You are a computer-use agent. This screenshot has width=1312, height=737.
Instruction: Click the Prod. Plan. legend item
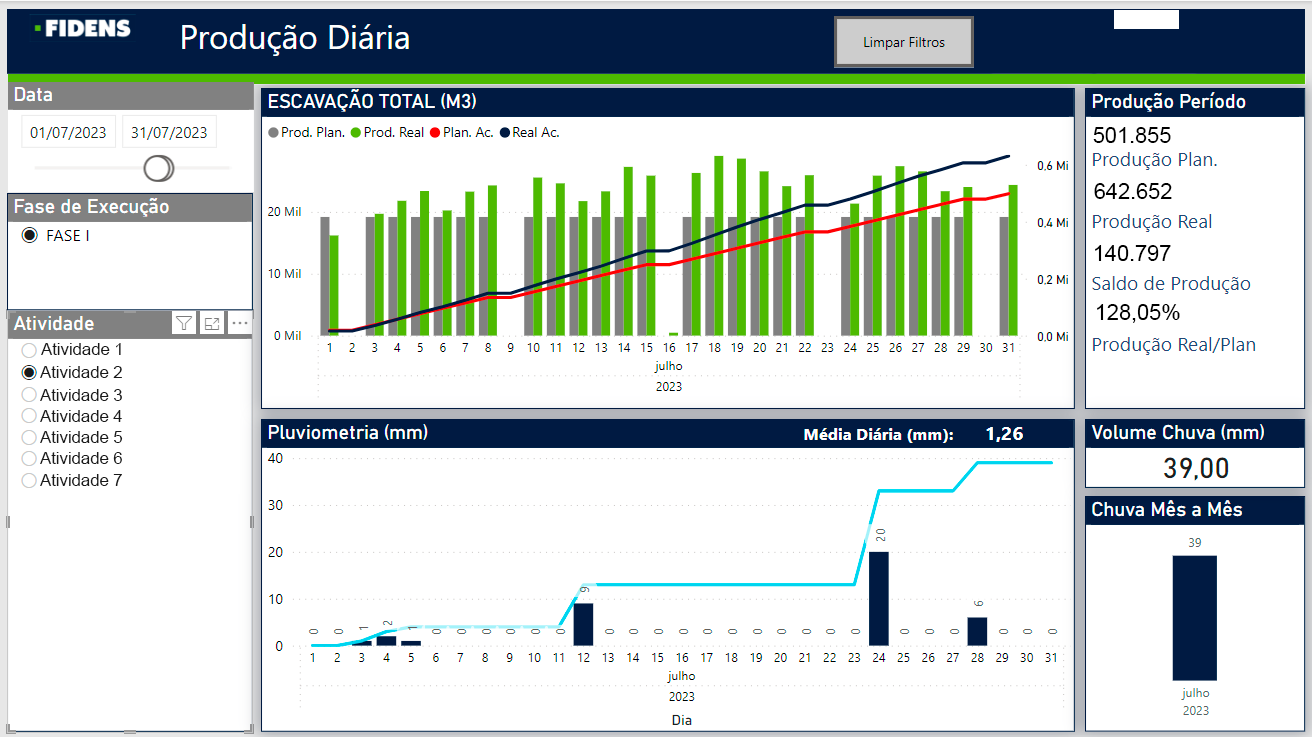[x=306, y=132]
